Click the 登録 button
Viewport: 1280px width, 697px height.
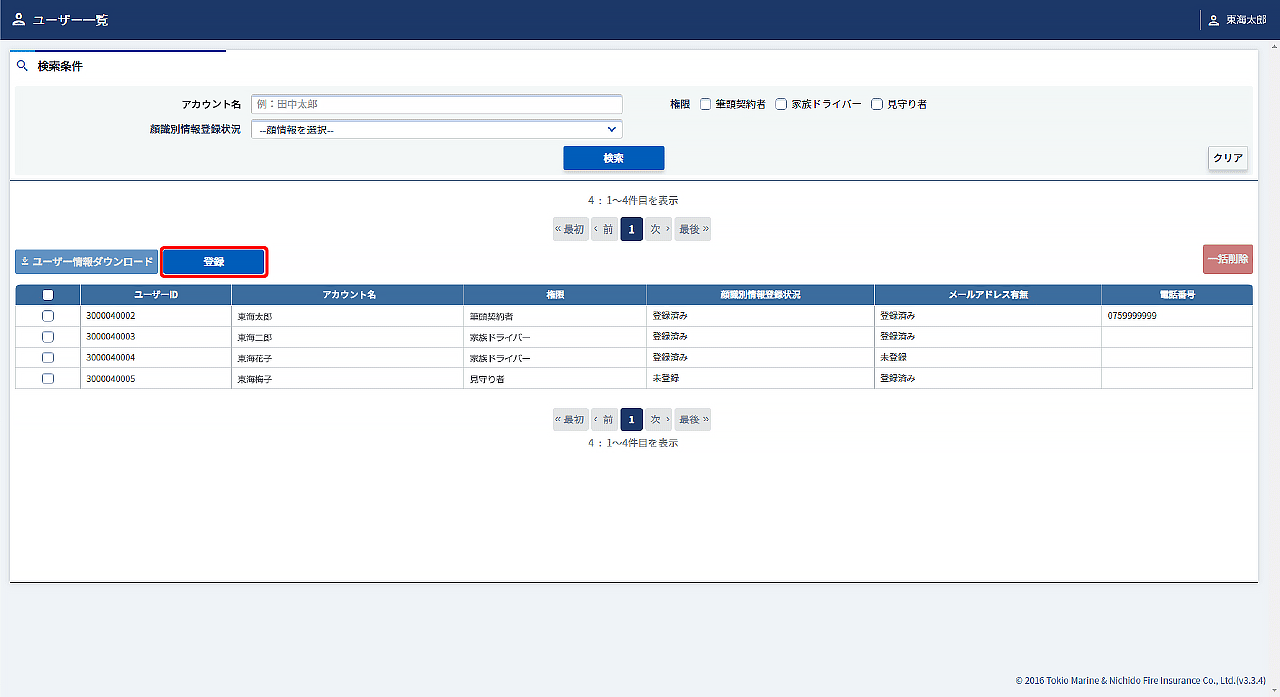coord(214,262)
